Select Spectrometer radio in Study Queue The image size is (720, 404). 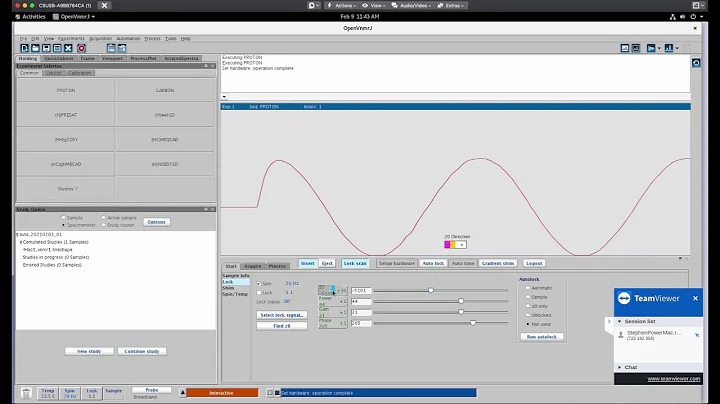(x=63, y=225)
